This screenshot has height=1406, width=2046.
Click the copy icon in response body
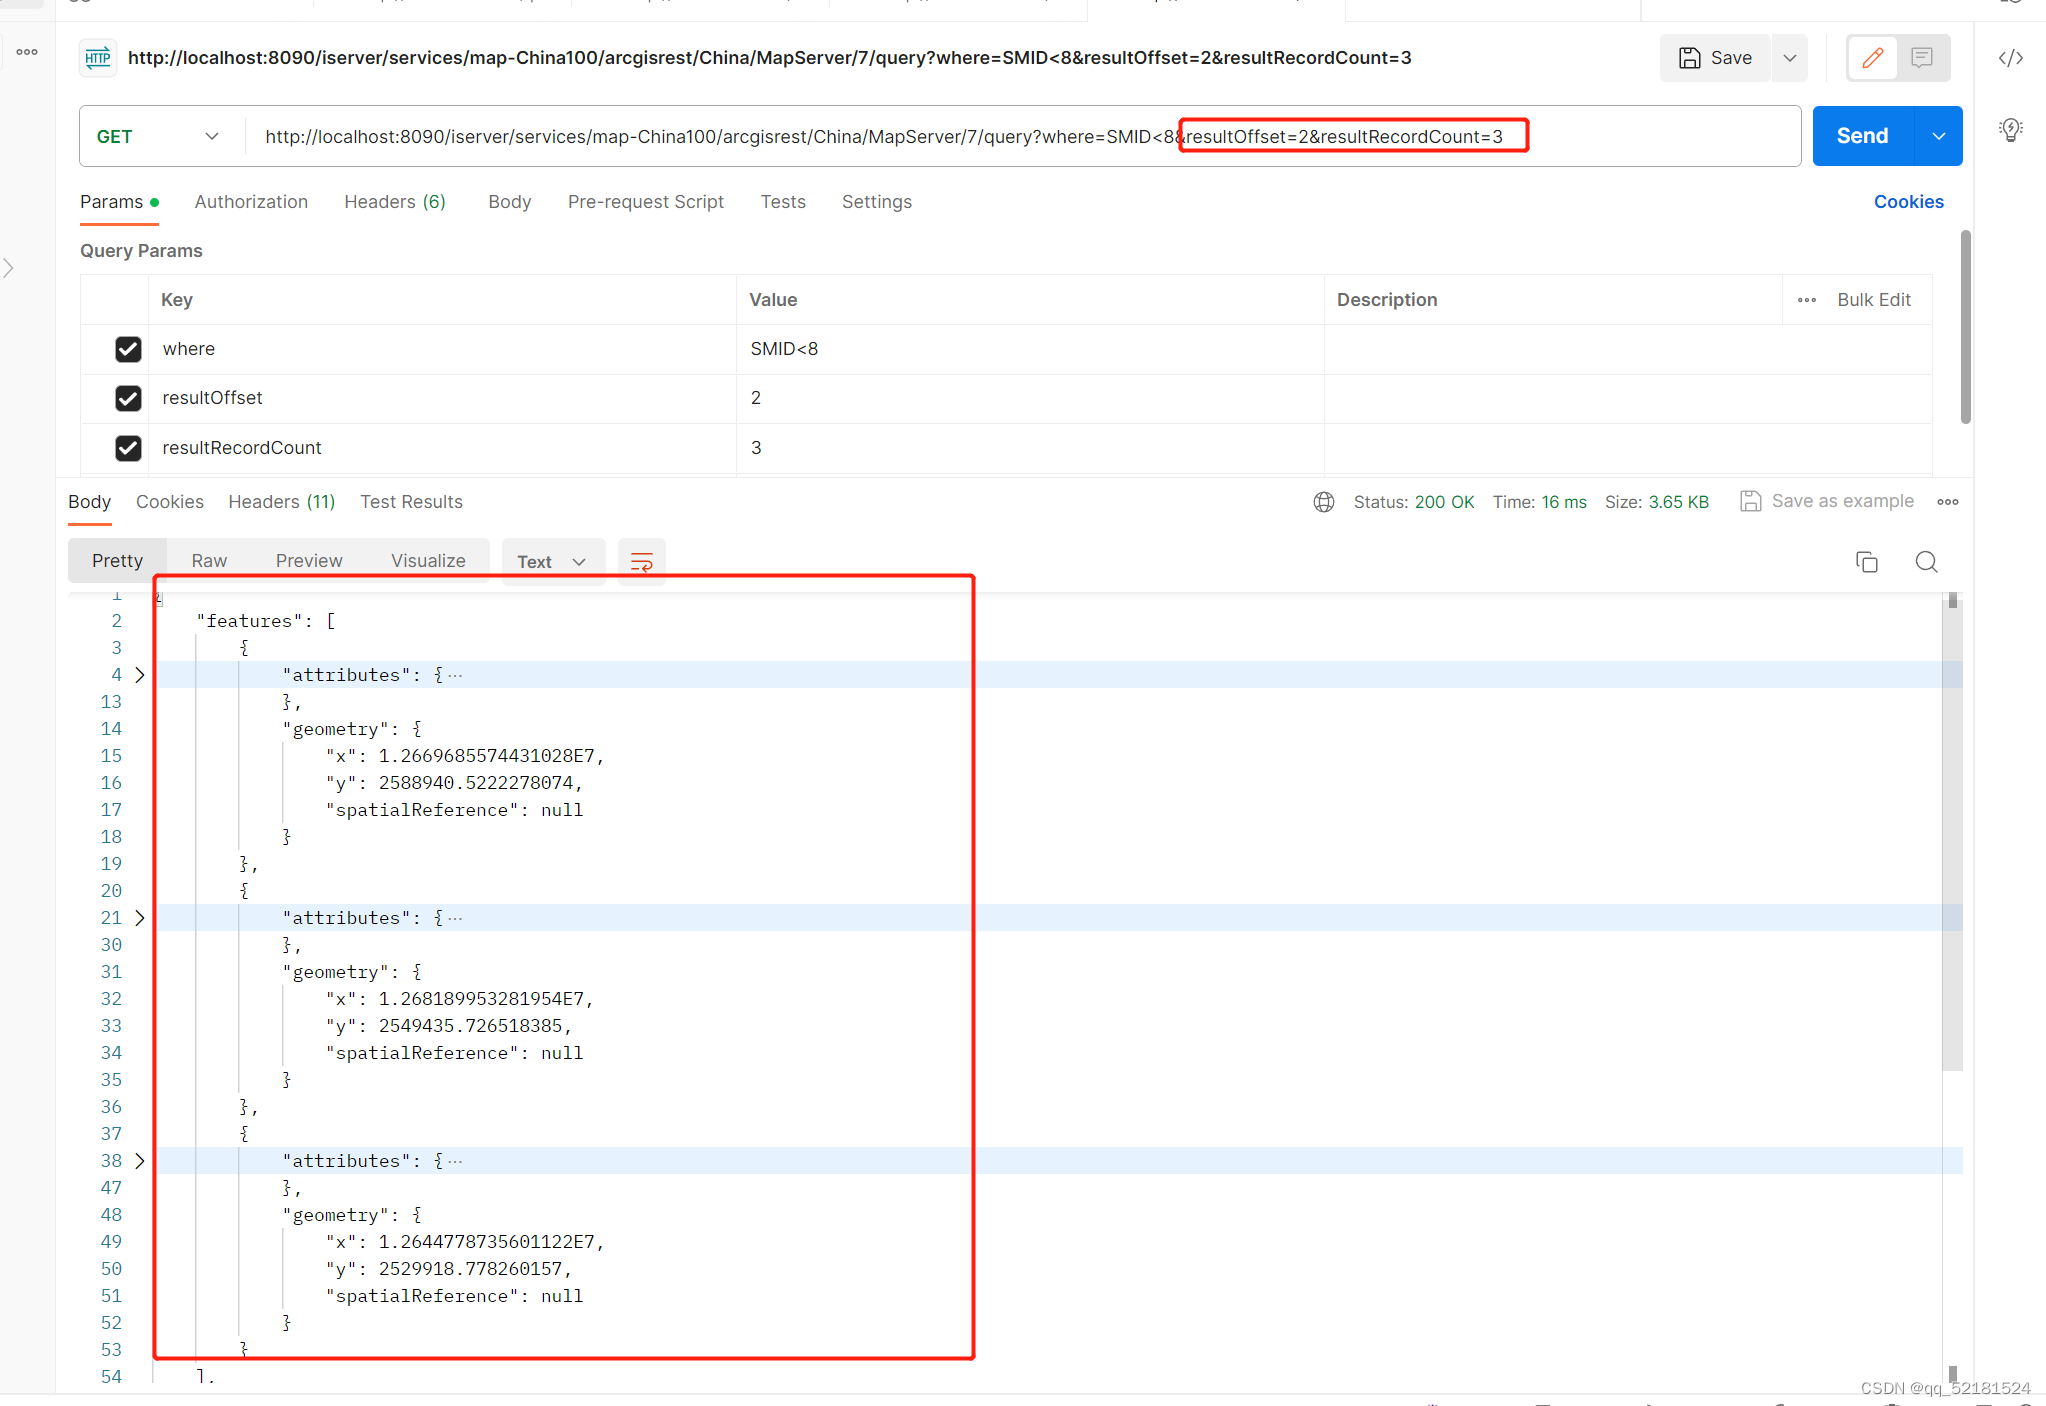click(x=1867, y=561)
